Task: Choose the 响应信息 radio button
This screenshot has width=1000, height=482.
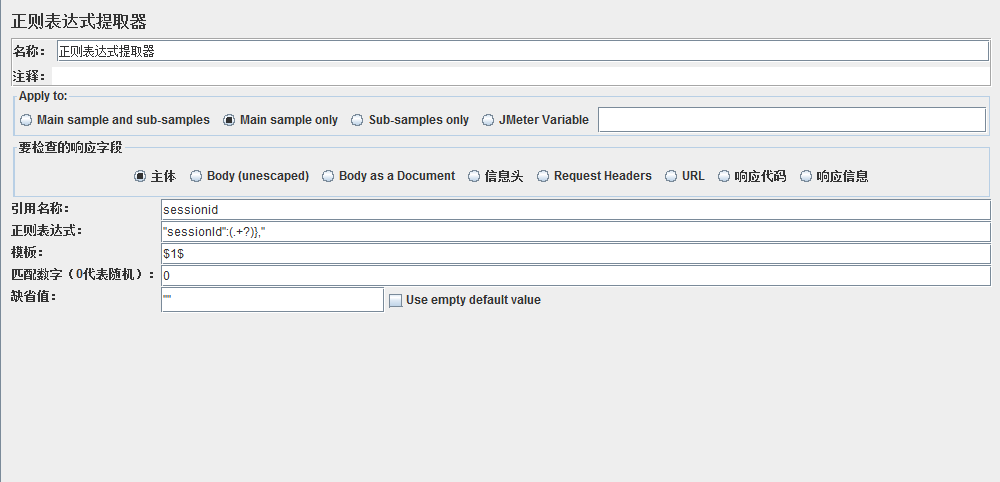Action: tap(806, 176)
